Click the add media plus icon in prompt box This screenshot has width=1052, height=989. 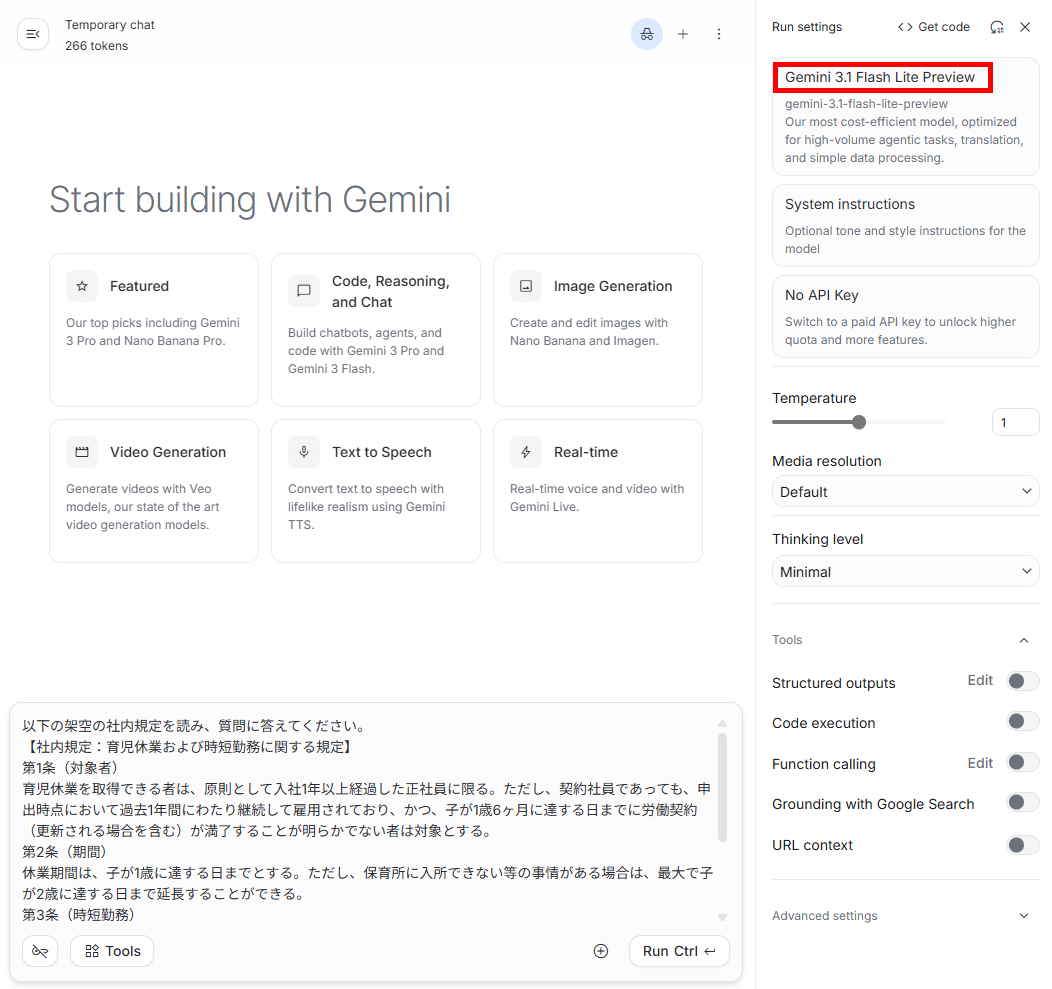tap(601, 951)
